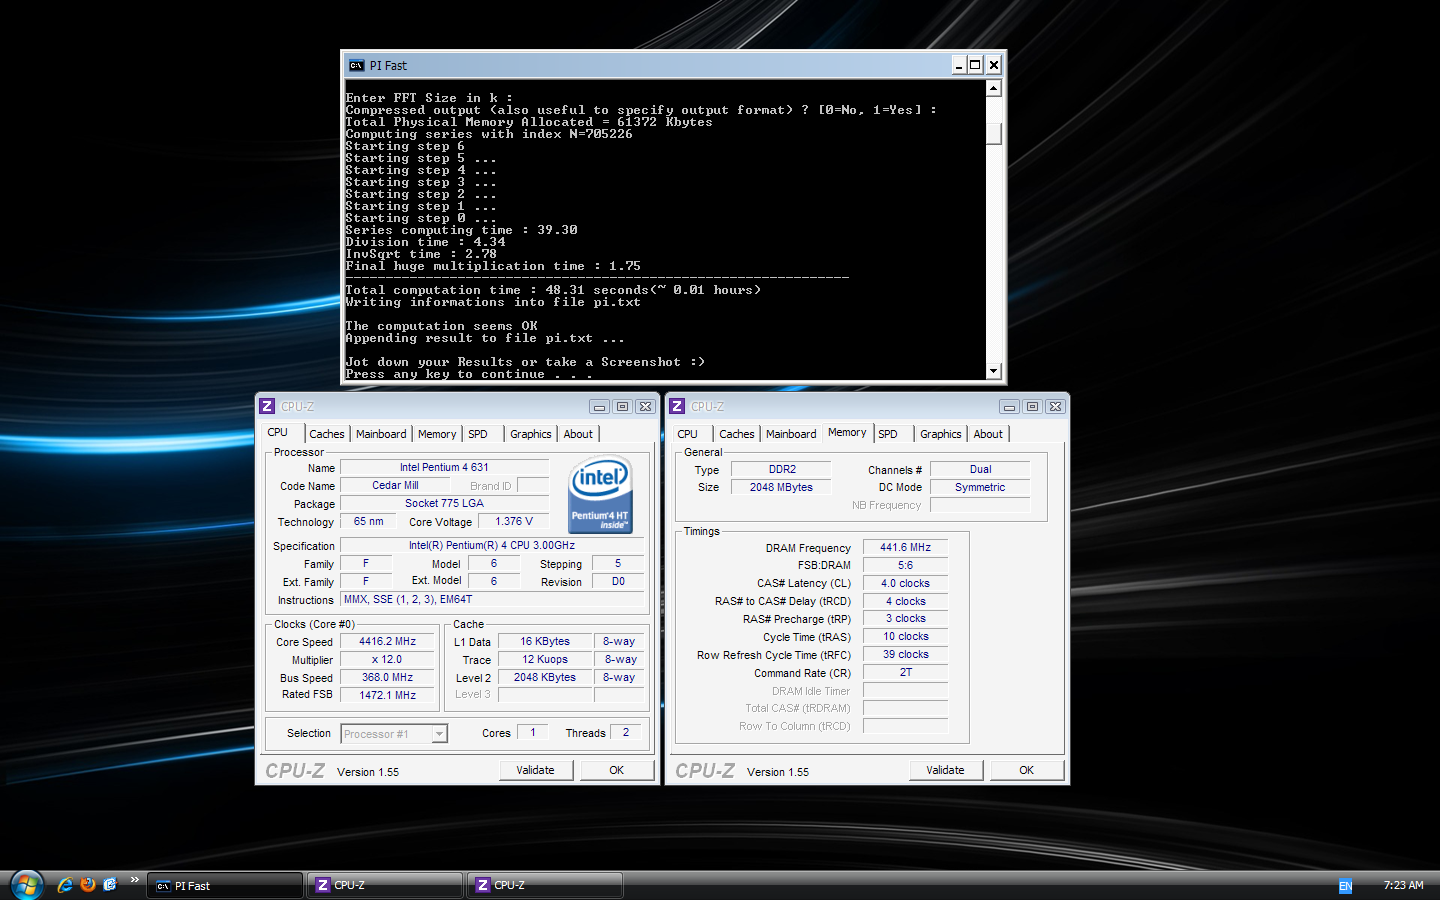Close the PI Fast console window
Image resolution: width=1440 pixels, height=900 pixels.
(x=993, y=65)
